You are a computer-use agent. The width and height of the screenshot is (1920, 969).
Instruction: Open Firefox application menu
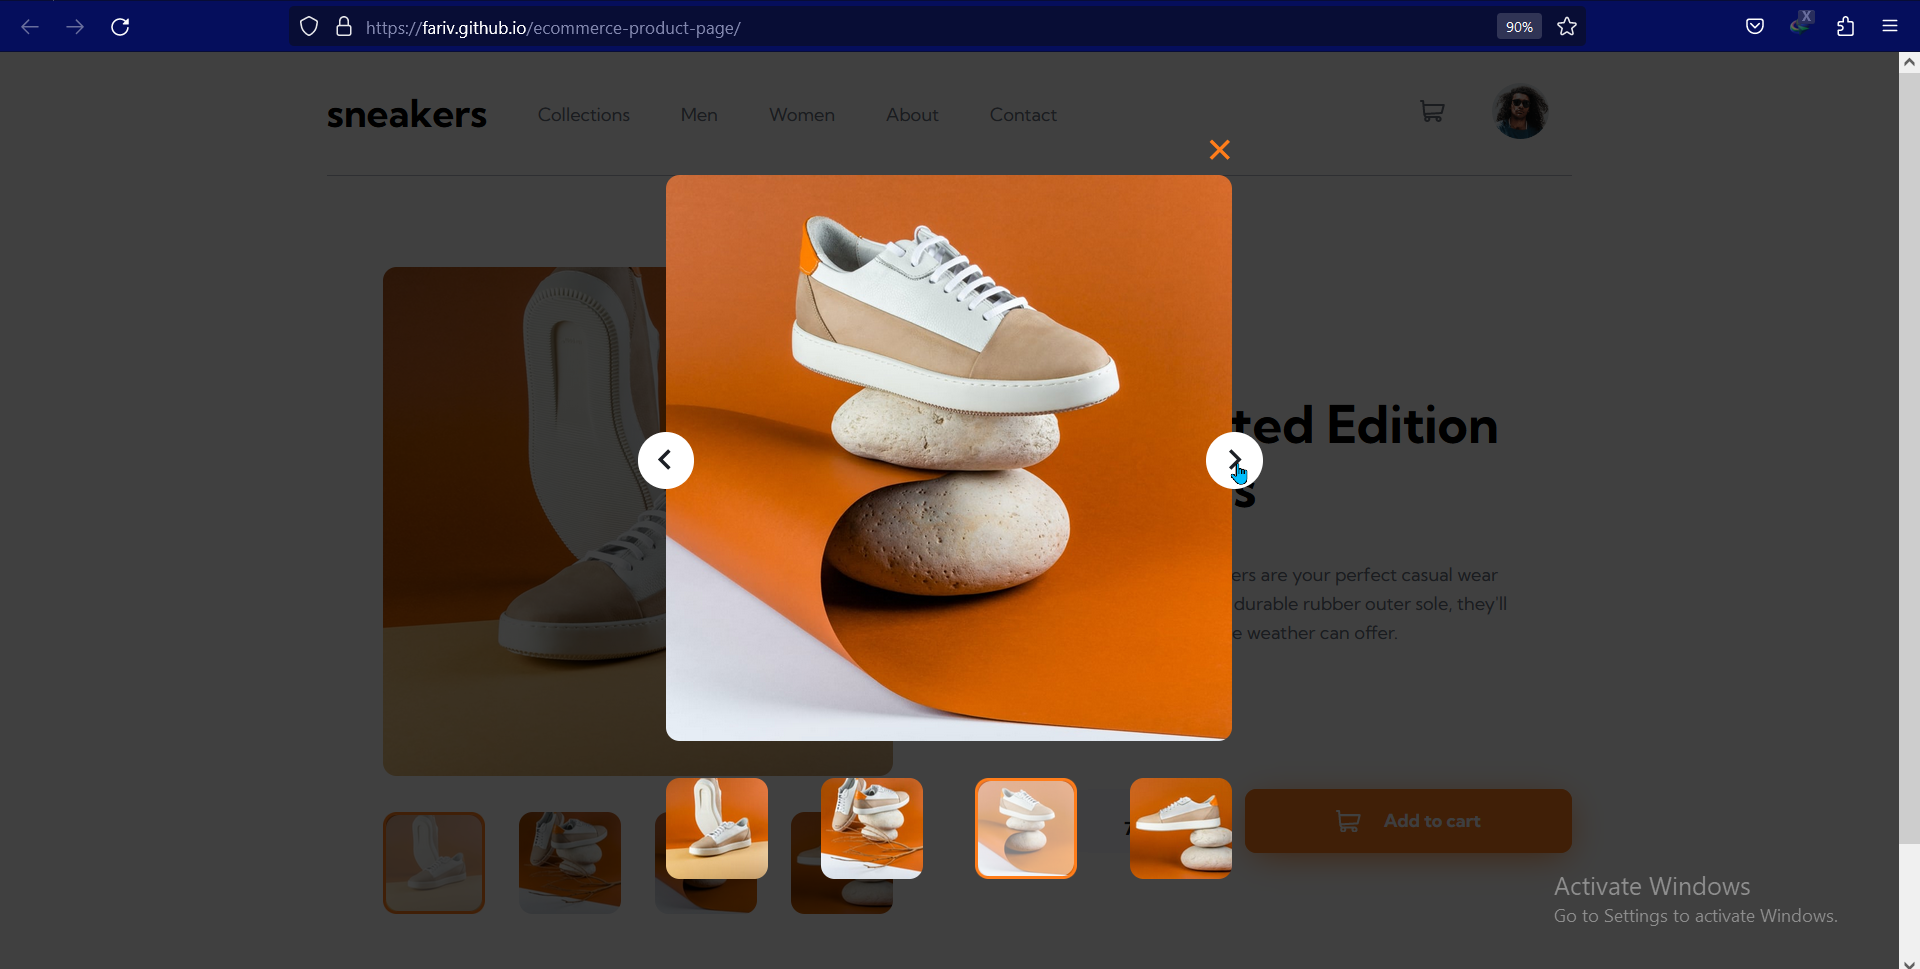1890,28
